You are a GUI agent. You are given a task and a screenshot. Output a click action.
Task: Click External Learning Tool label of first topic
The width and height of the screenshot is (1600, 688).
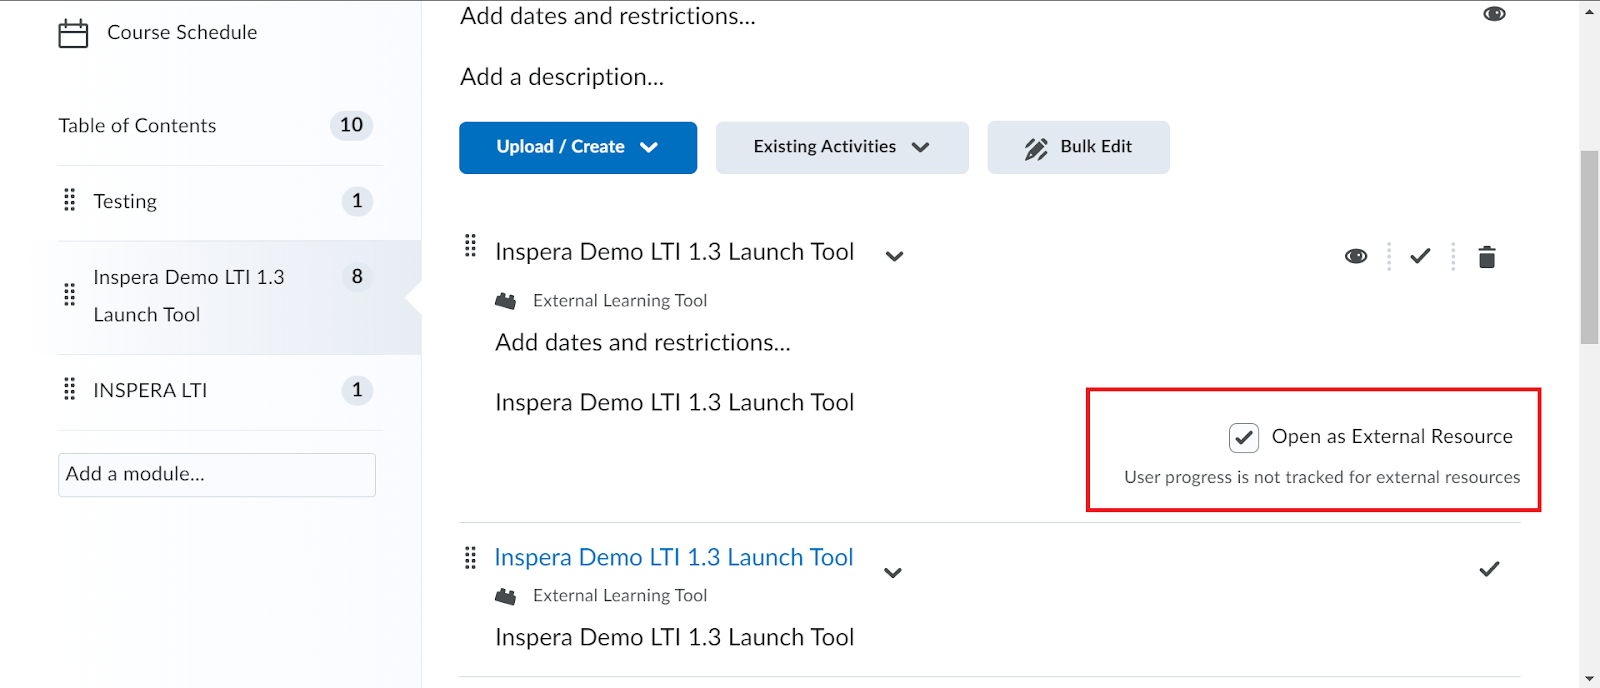(x=620, y=300)
